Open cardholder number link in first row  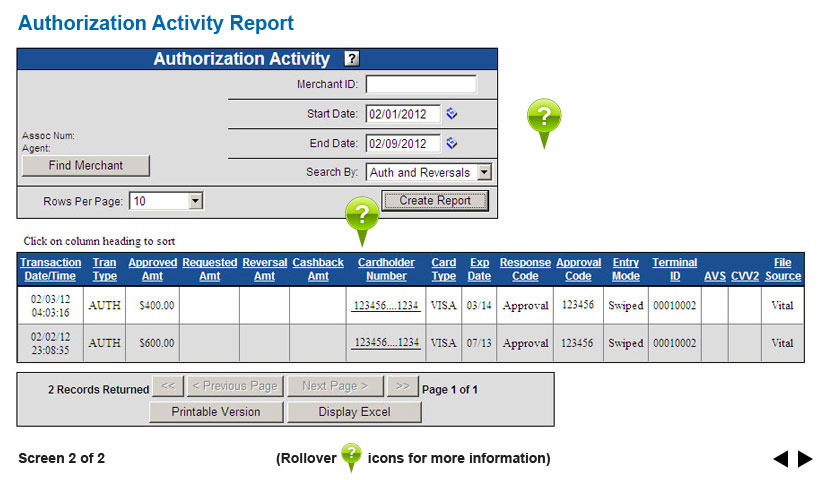tap(386, 305)
